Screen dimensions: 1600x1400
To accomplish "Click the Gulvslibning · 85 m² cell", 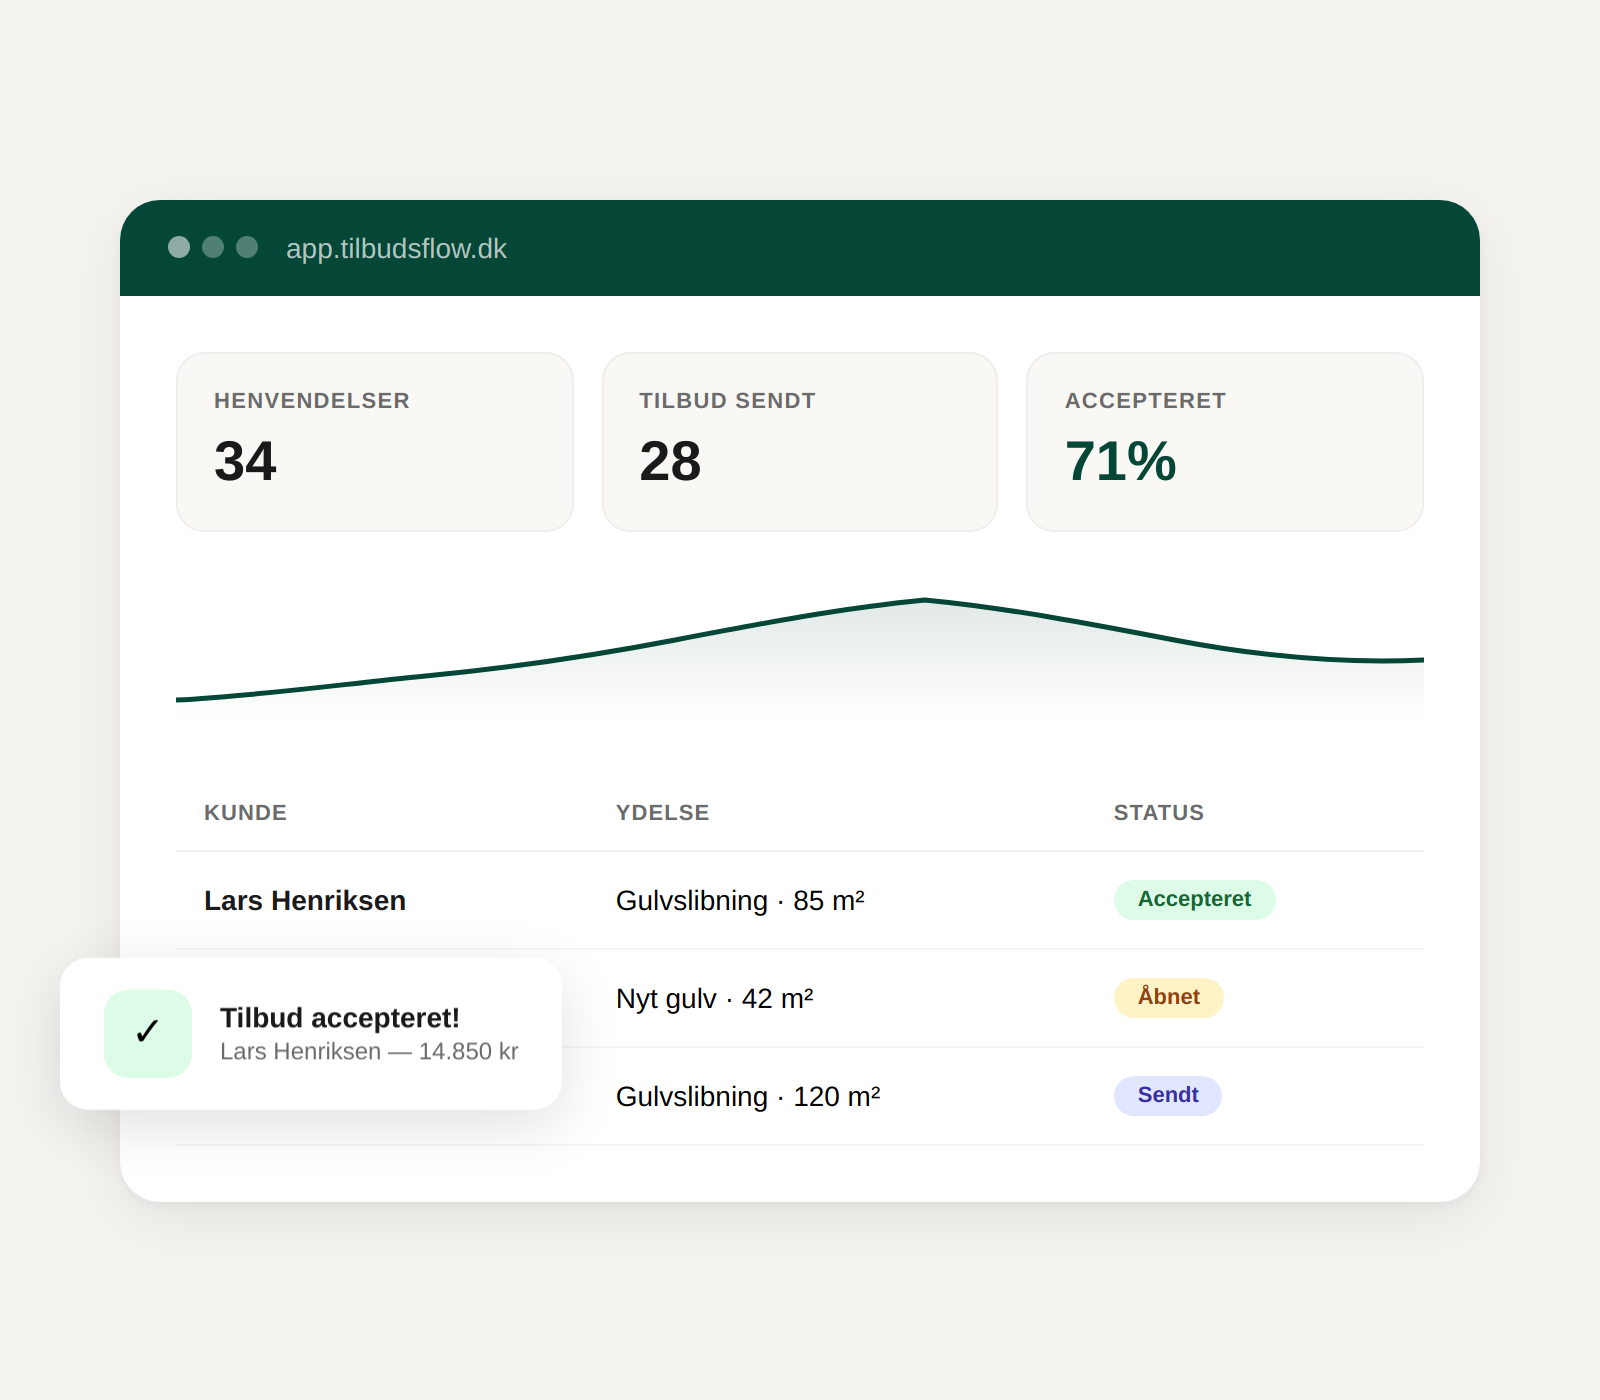I will [740, 901].
